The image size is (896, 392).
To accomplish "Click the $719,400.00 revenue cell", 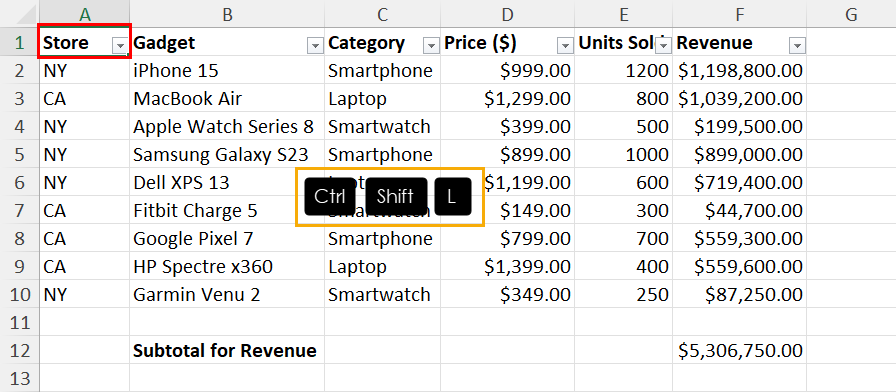I will pos(739,182).
